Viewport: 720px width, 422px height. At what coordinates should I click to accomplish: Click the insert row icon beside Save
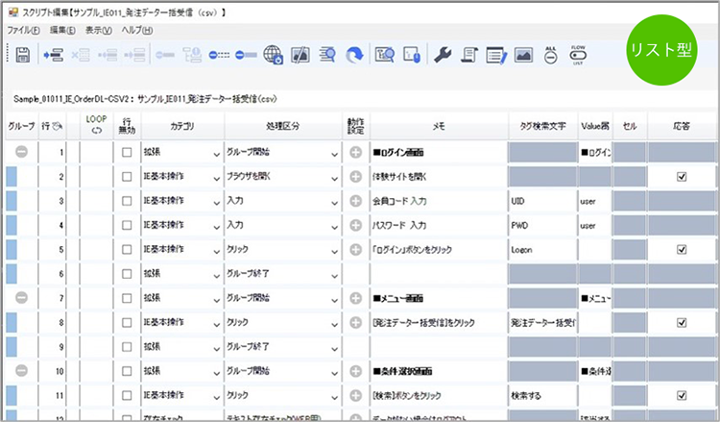[x=54, y=55]
